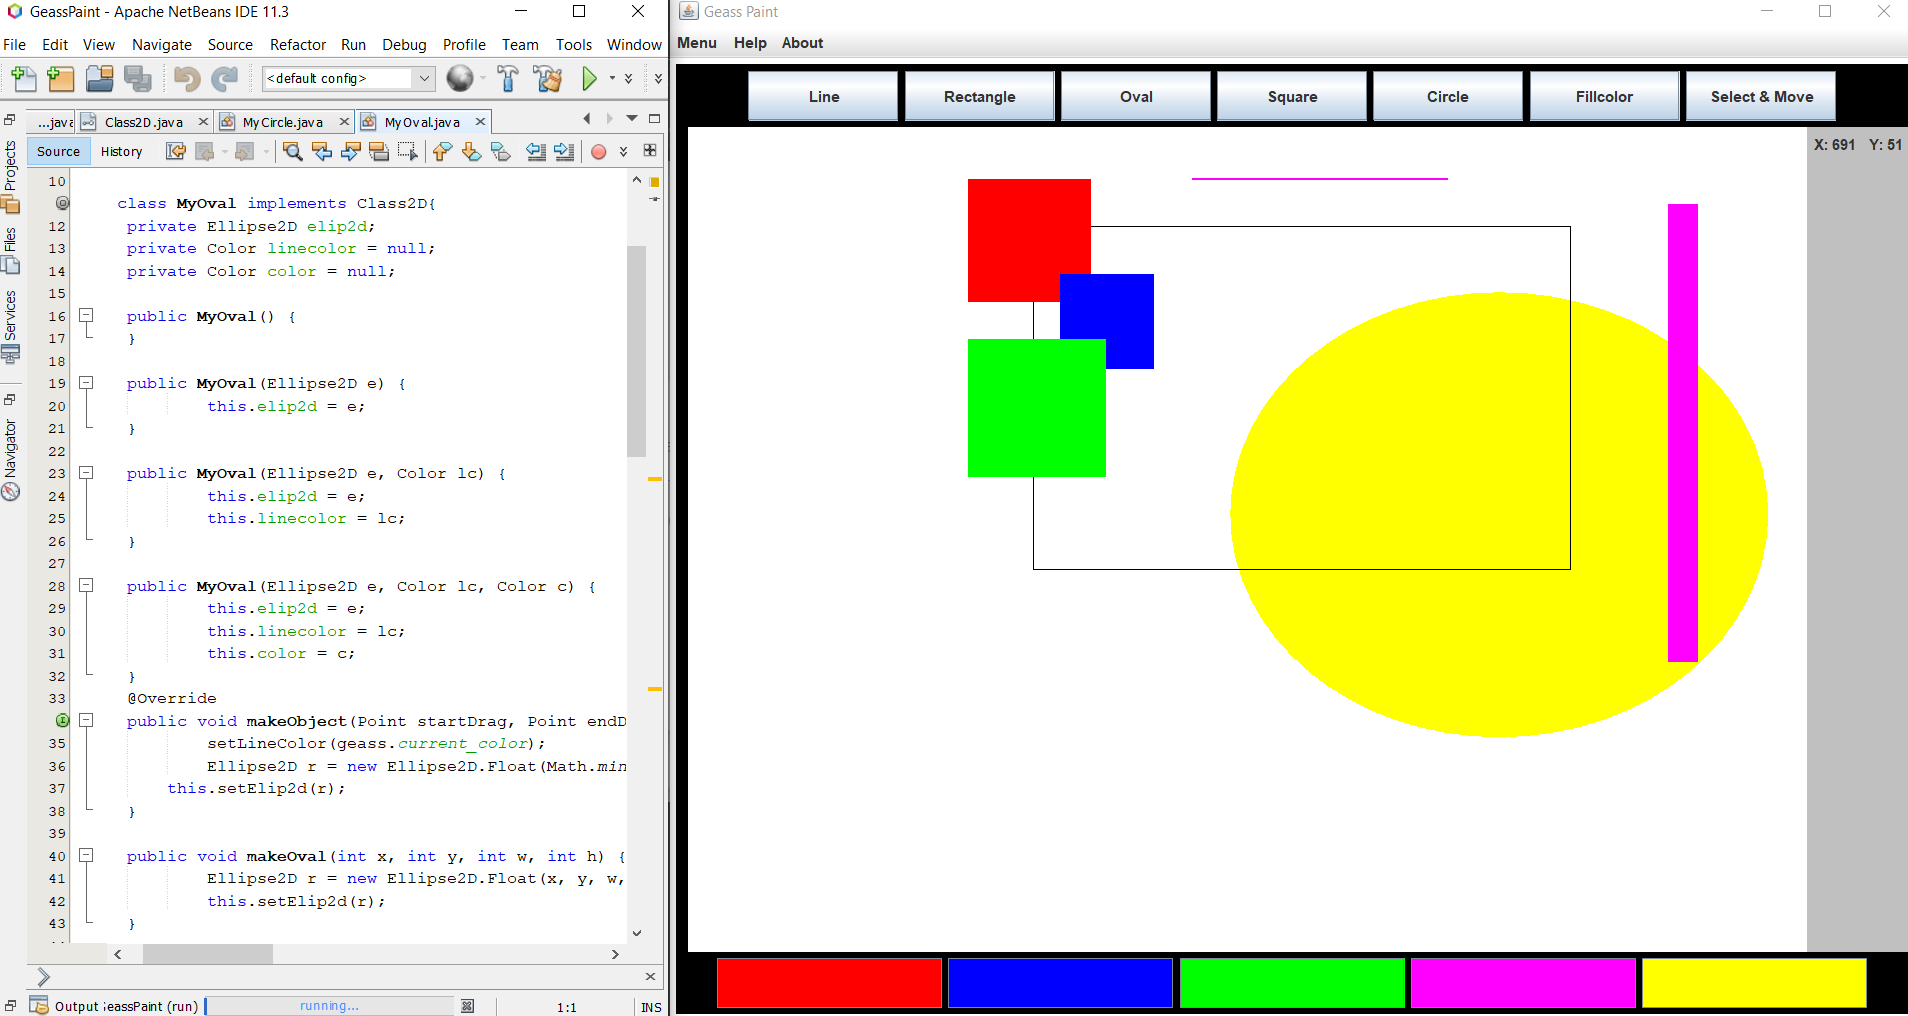Show opened documents list dropdown
The height and width of the screenshot is (1016, 1908).
tap(632, 119)
